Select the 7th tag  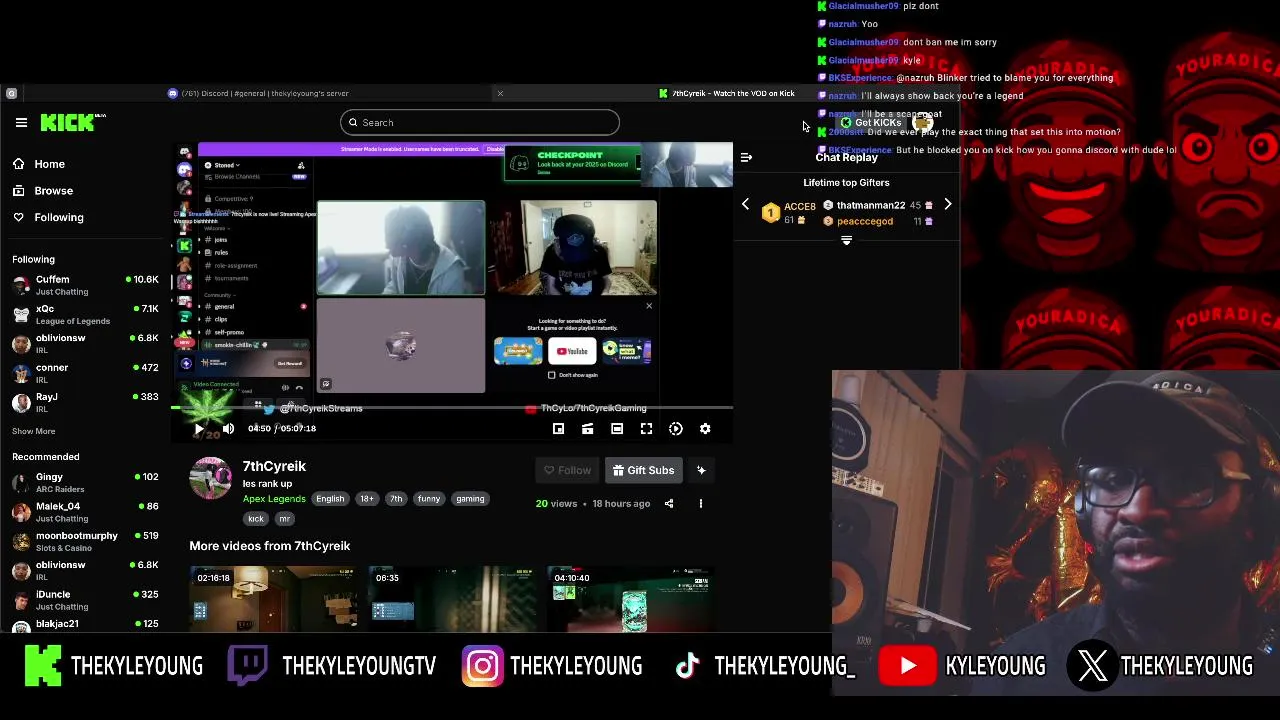coord(396,499)
